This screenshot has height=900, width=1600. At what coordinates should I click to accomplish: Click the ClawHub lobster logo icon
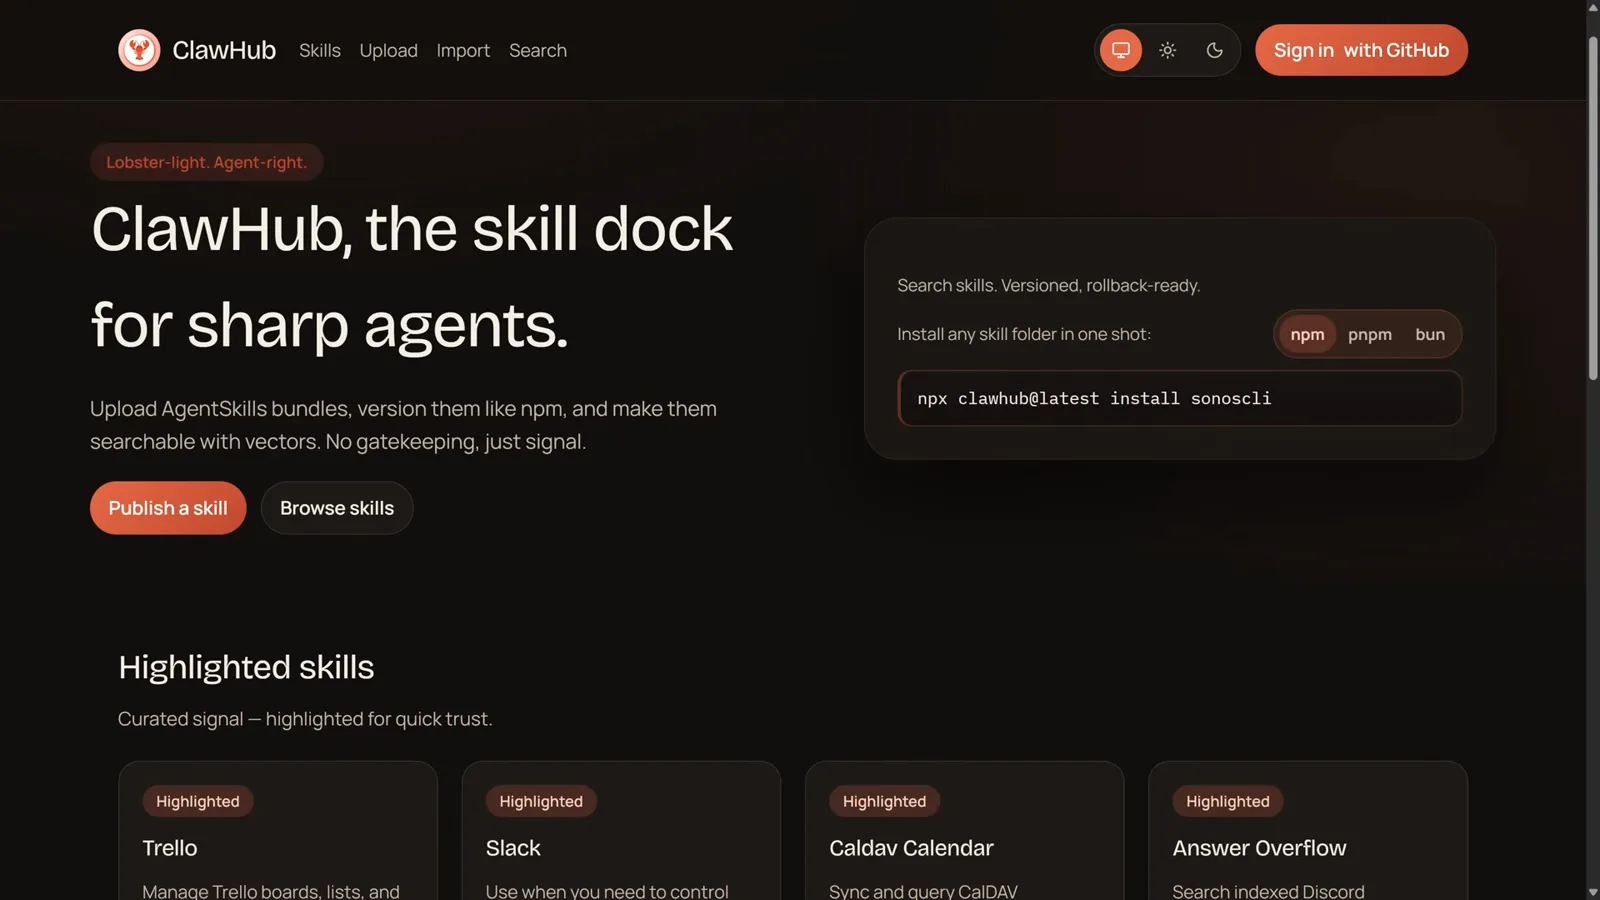click(139, 50)
